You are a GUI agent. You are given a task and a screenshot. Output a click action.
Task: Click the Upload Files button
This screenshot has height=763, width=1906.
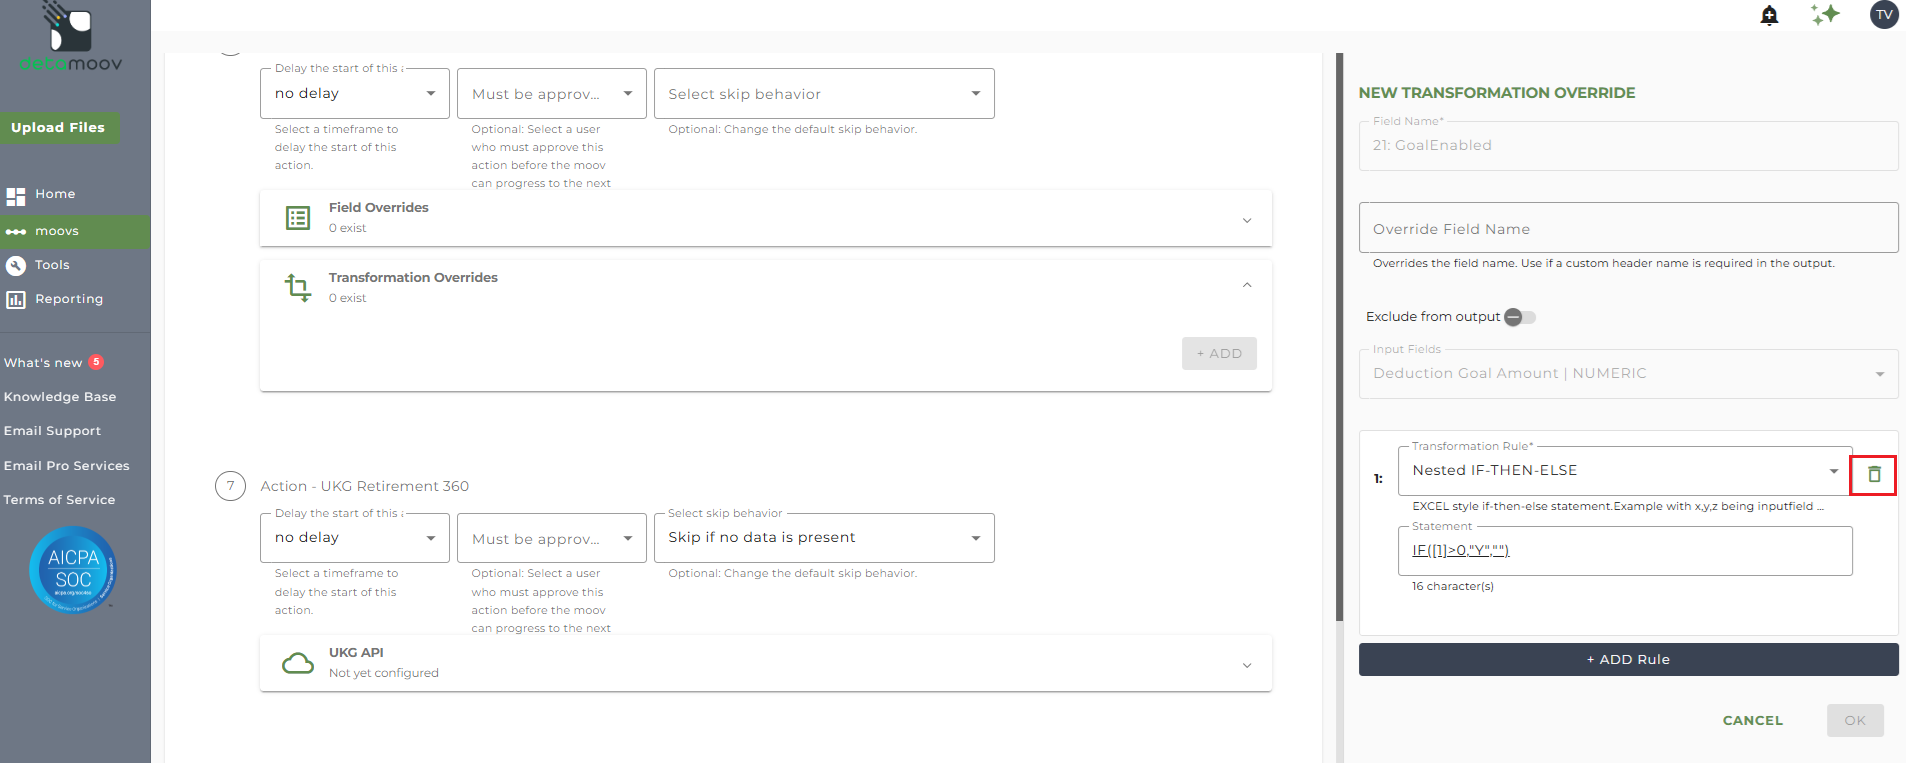tap(58, 127)
